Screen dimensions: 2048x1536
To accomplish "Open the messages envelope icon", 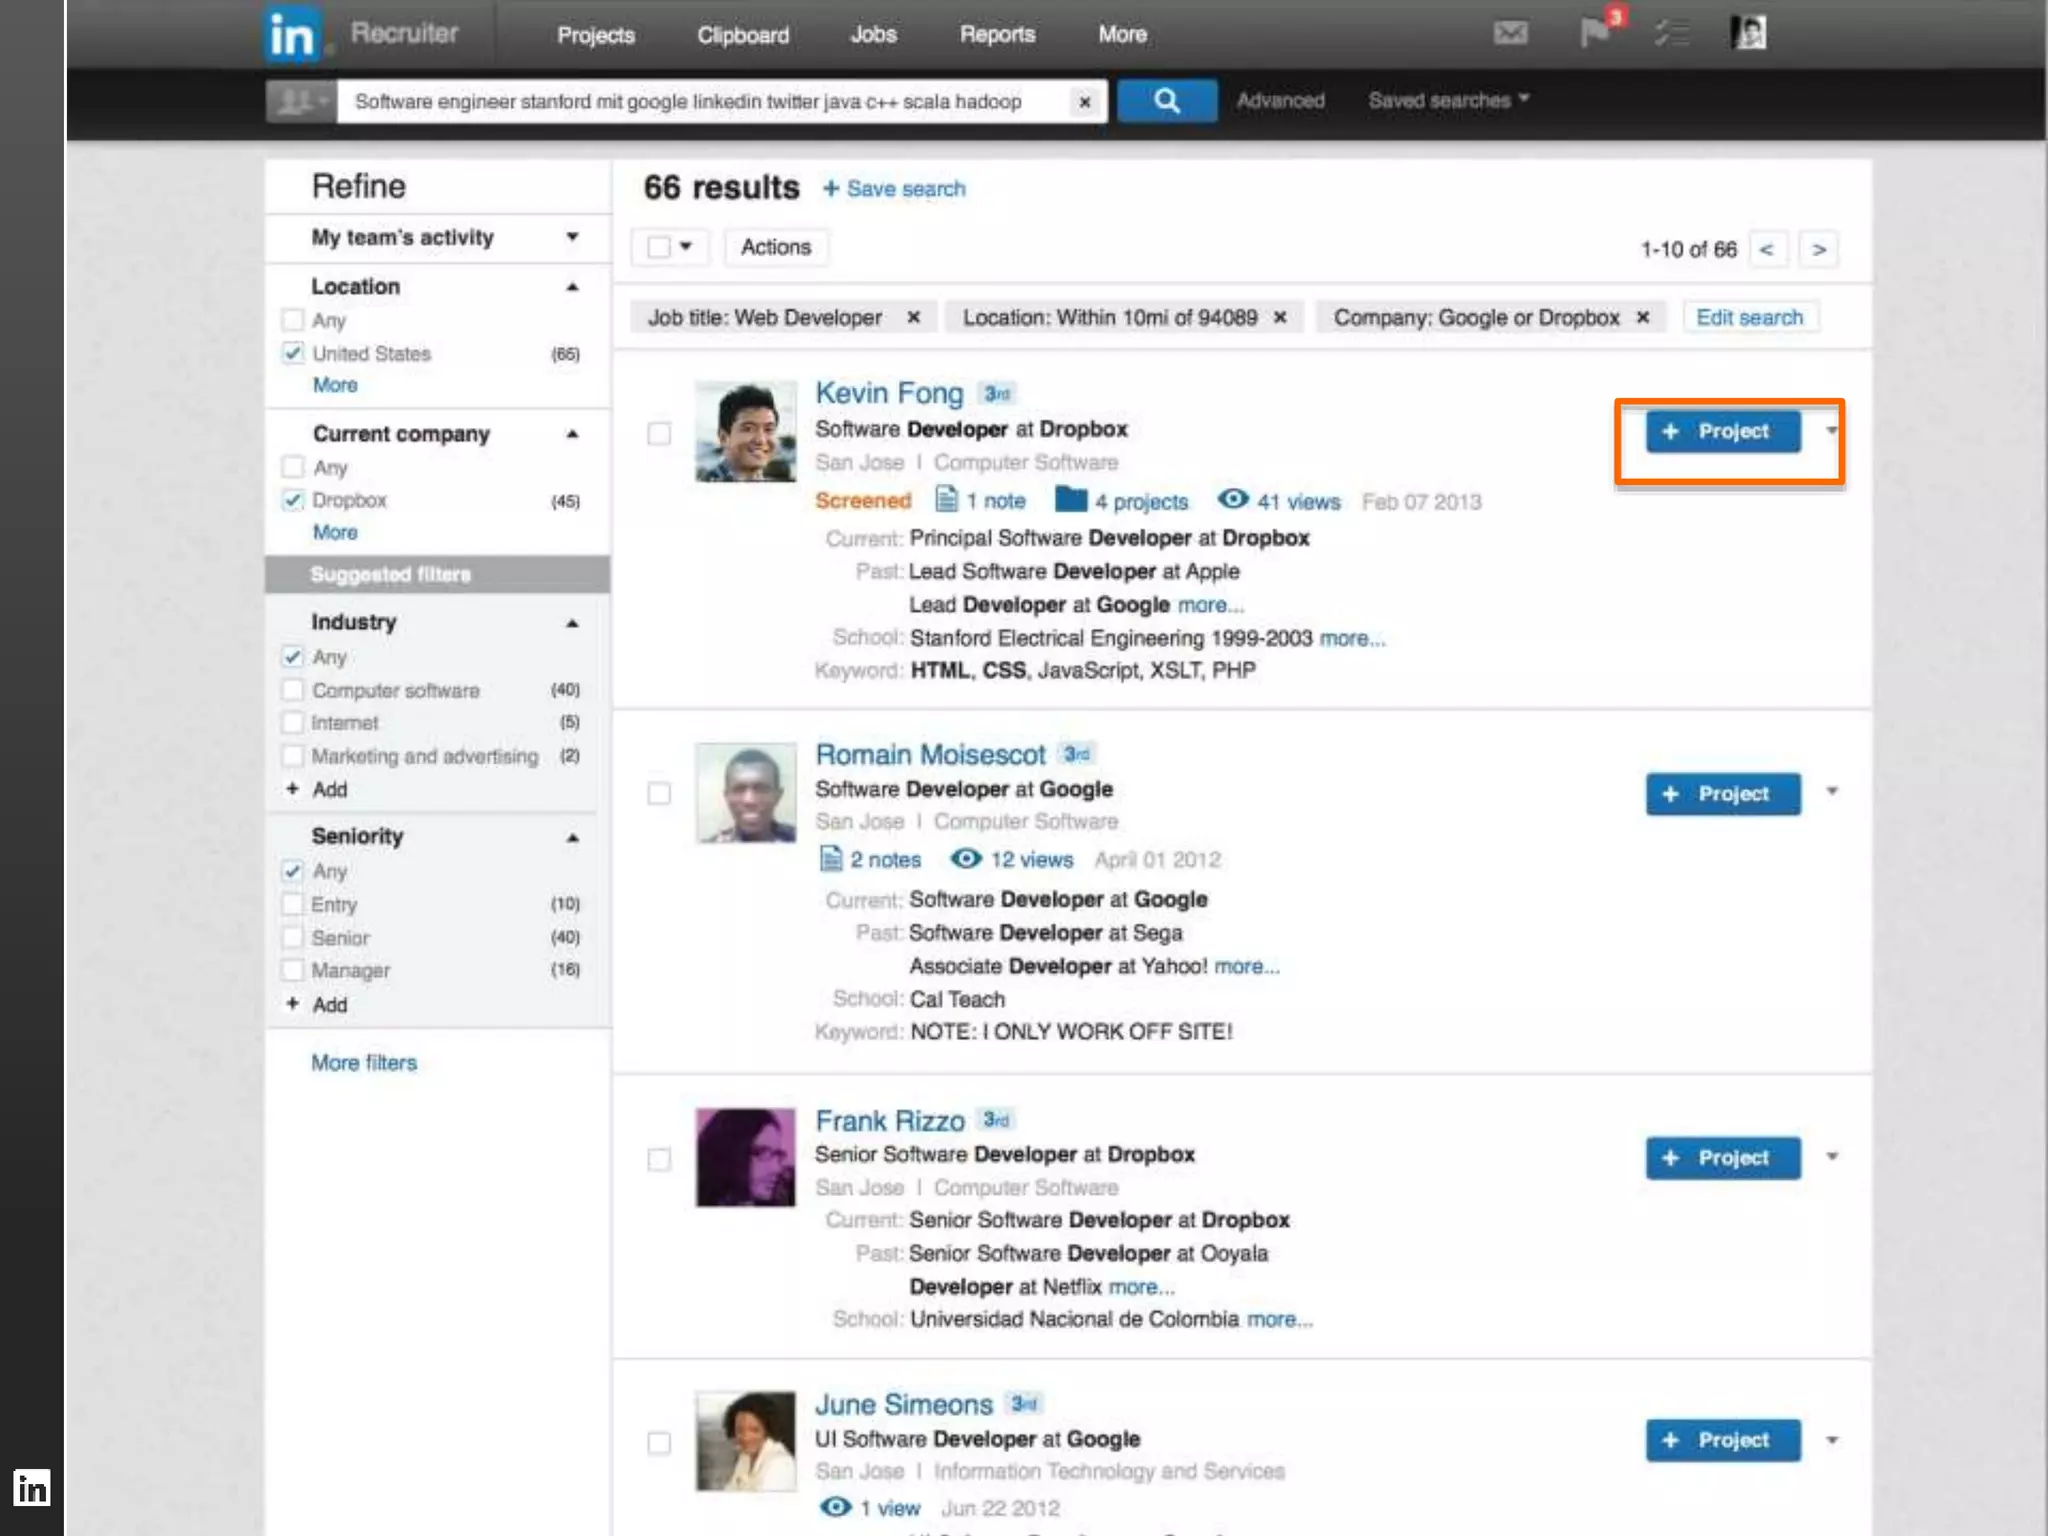I will 1510,33.
